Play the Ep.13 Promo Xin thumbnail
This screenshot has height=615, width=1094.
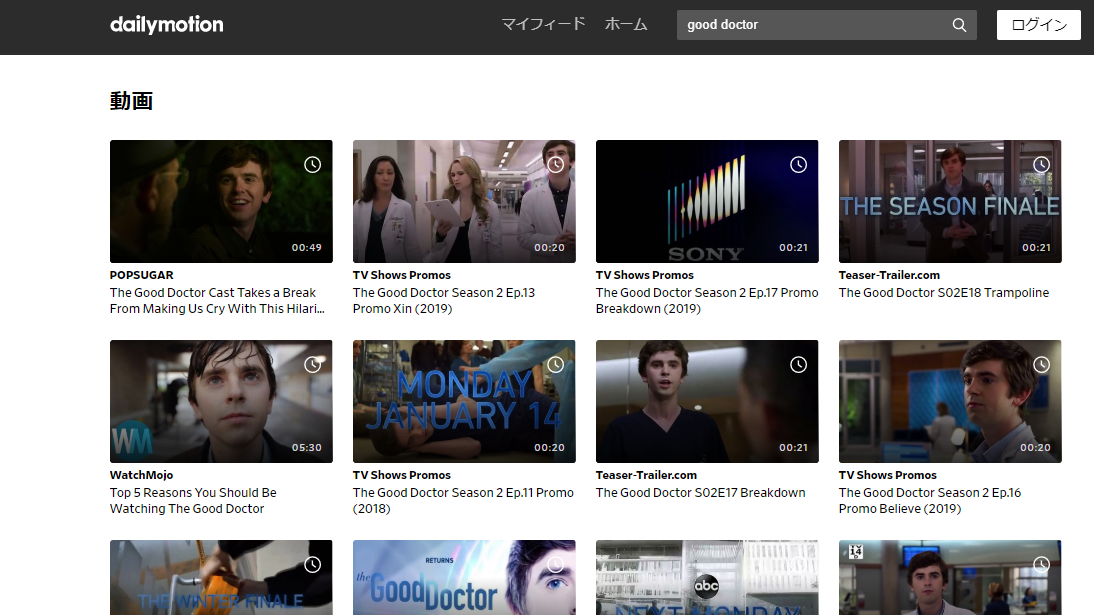click(464, 202)
